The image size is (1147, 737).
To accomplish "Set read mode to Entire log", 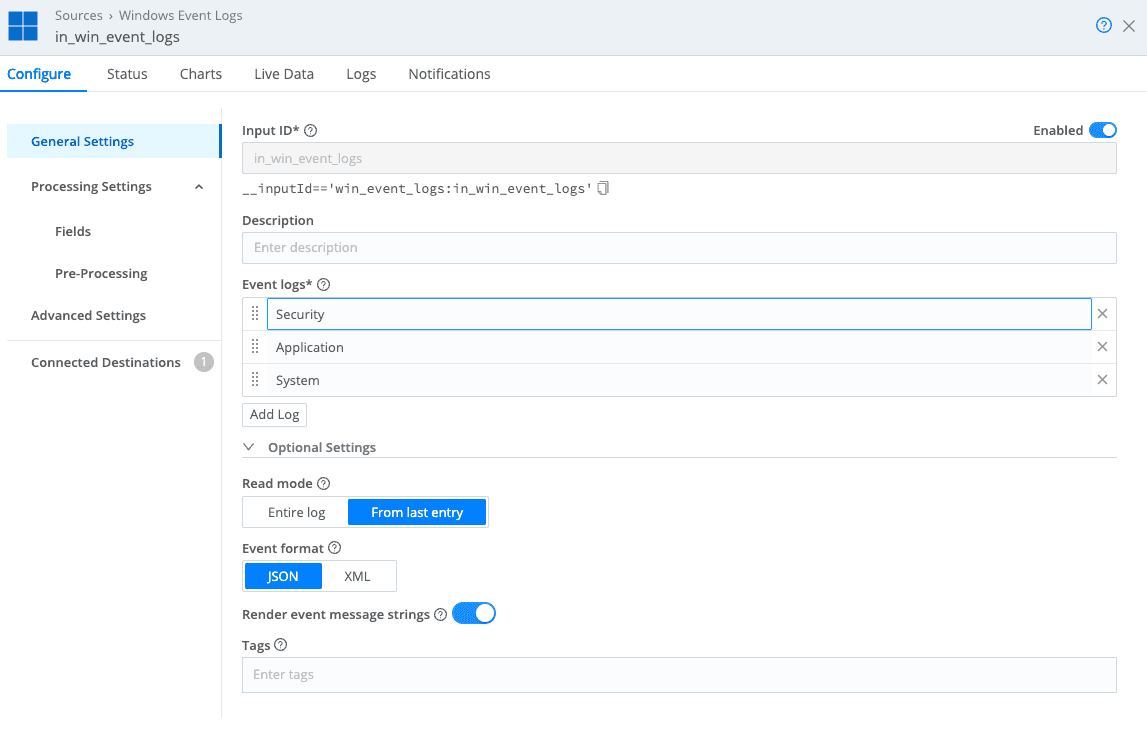I will click(295, 511).
